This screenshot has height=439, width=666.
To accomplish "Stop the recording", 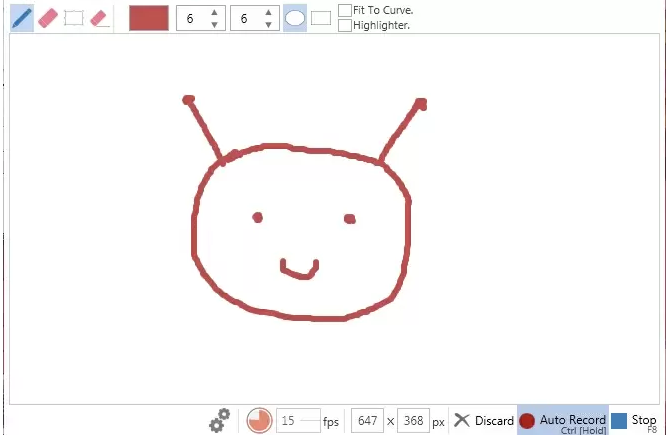I will coord(635,421).
